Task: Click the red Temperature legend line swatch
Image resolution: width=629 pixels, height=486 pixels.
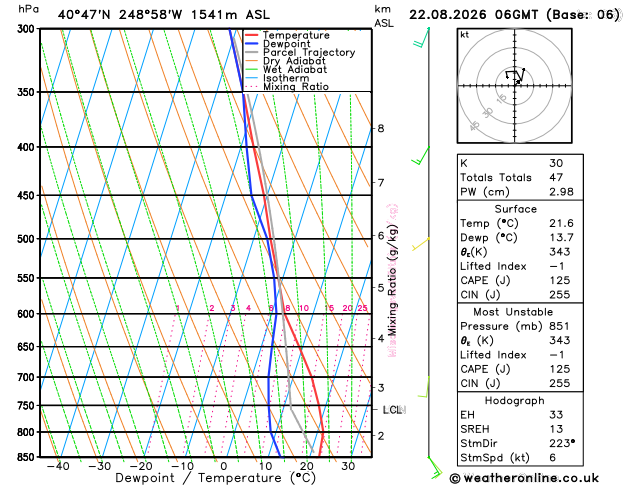Action: tap(252, 35)
